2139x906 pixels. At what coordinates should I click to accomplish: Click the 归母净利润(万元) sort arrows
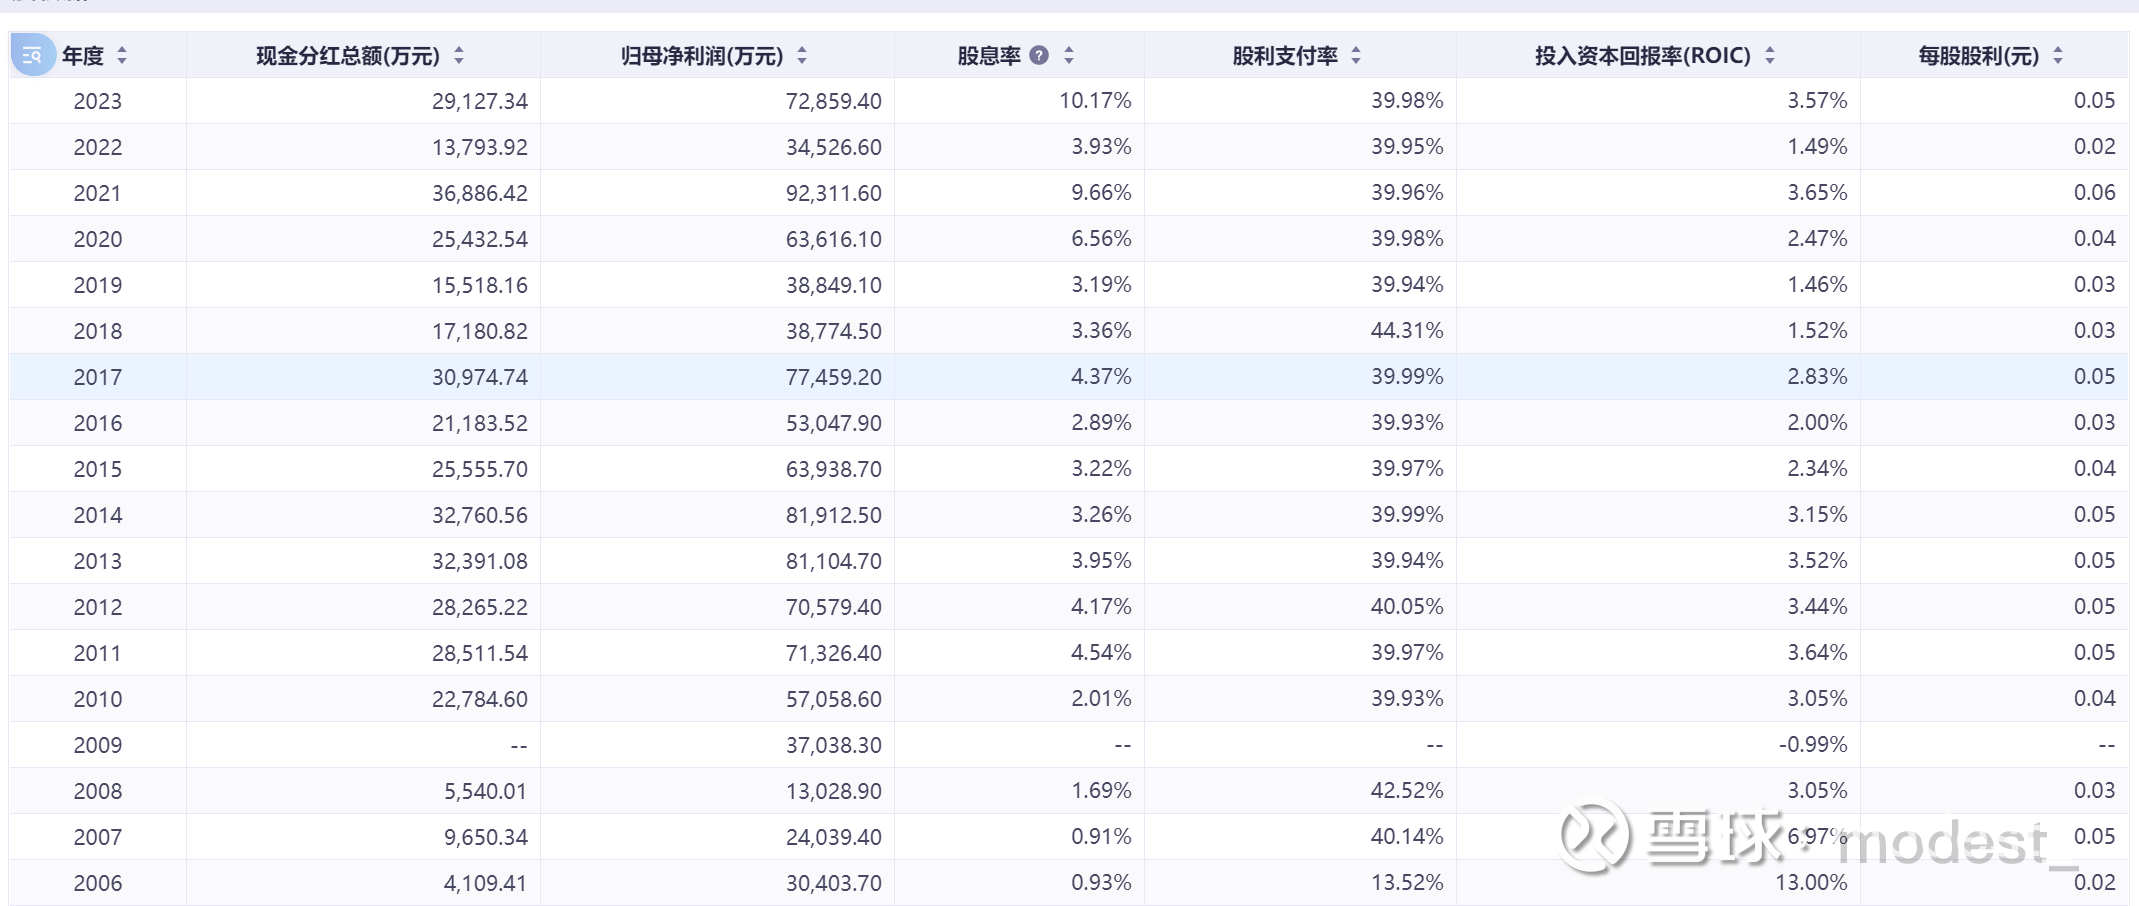pos(802,55)
